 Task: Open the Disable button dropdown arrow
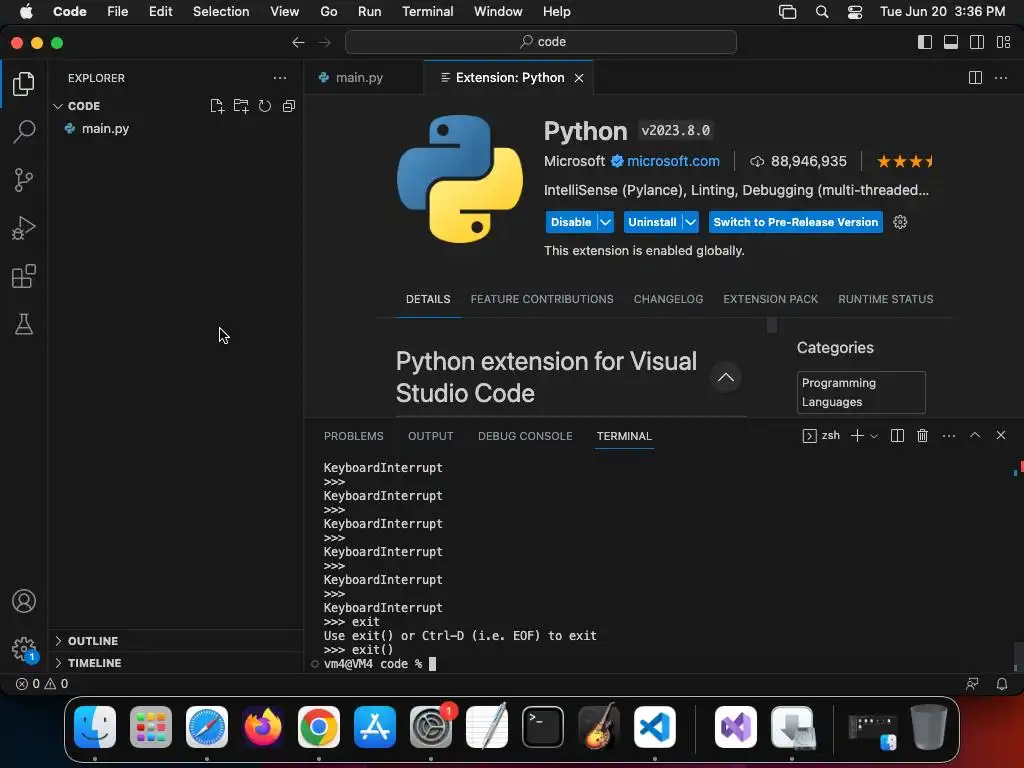click(605, 222)
